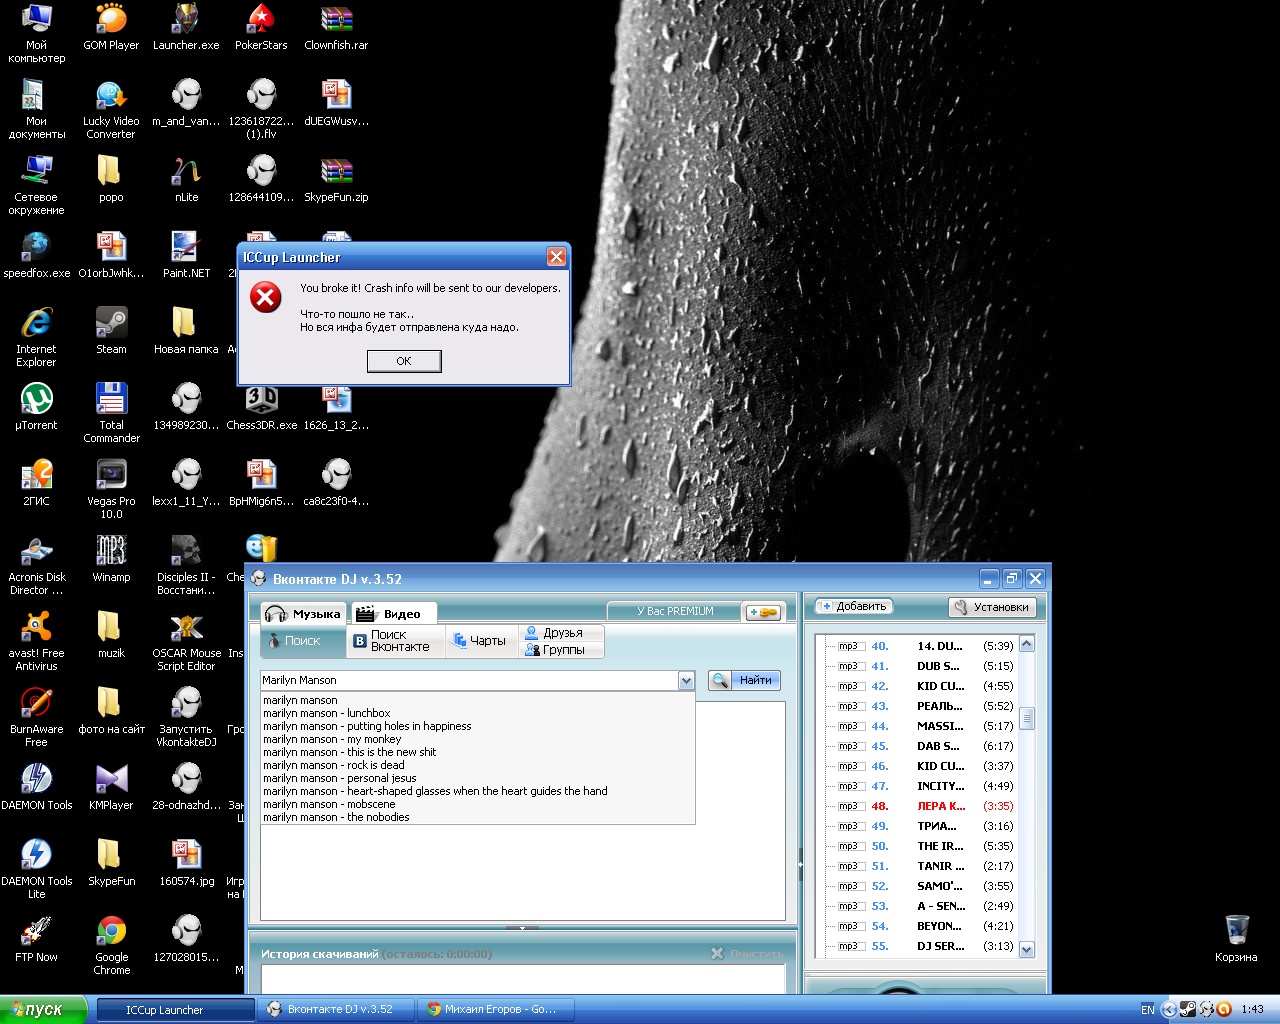
Task: Open the Paint.NET shortcut
Action: pyautogui.click(x=186, y=255)
